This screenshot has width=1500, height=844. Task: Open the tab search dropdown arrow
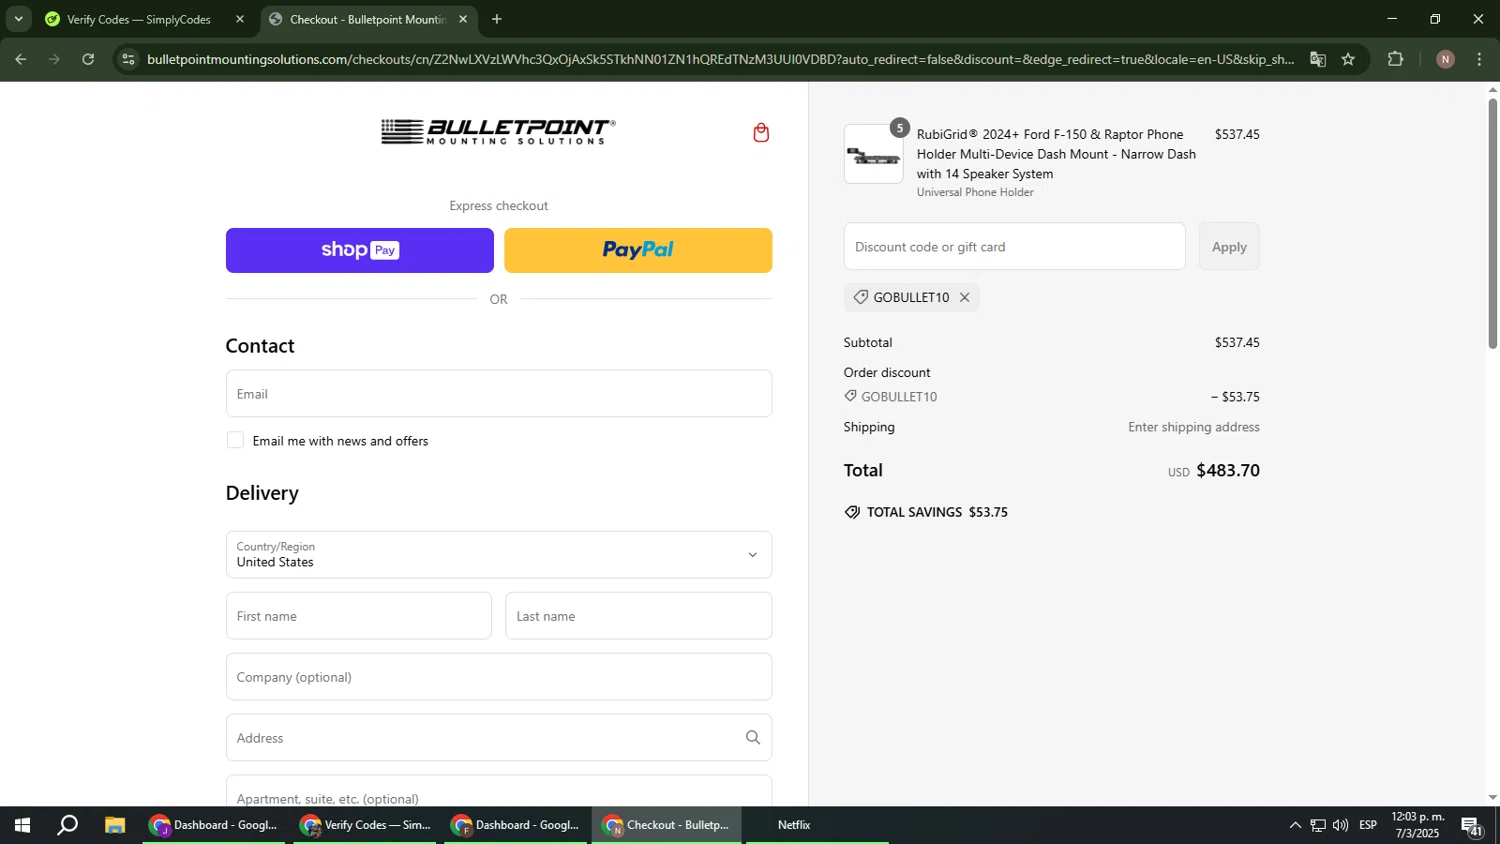click(x=18, y=19)
